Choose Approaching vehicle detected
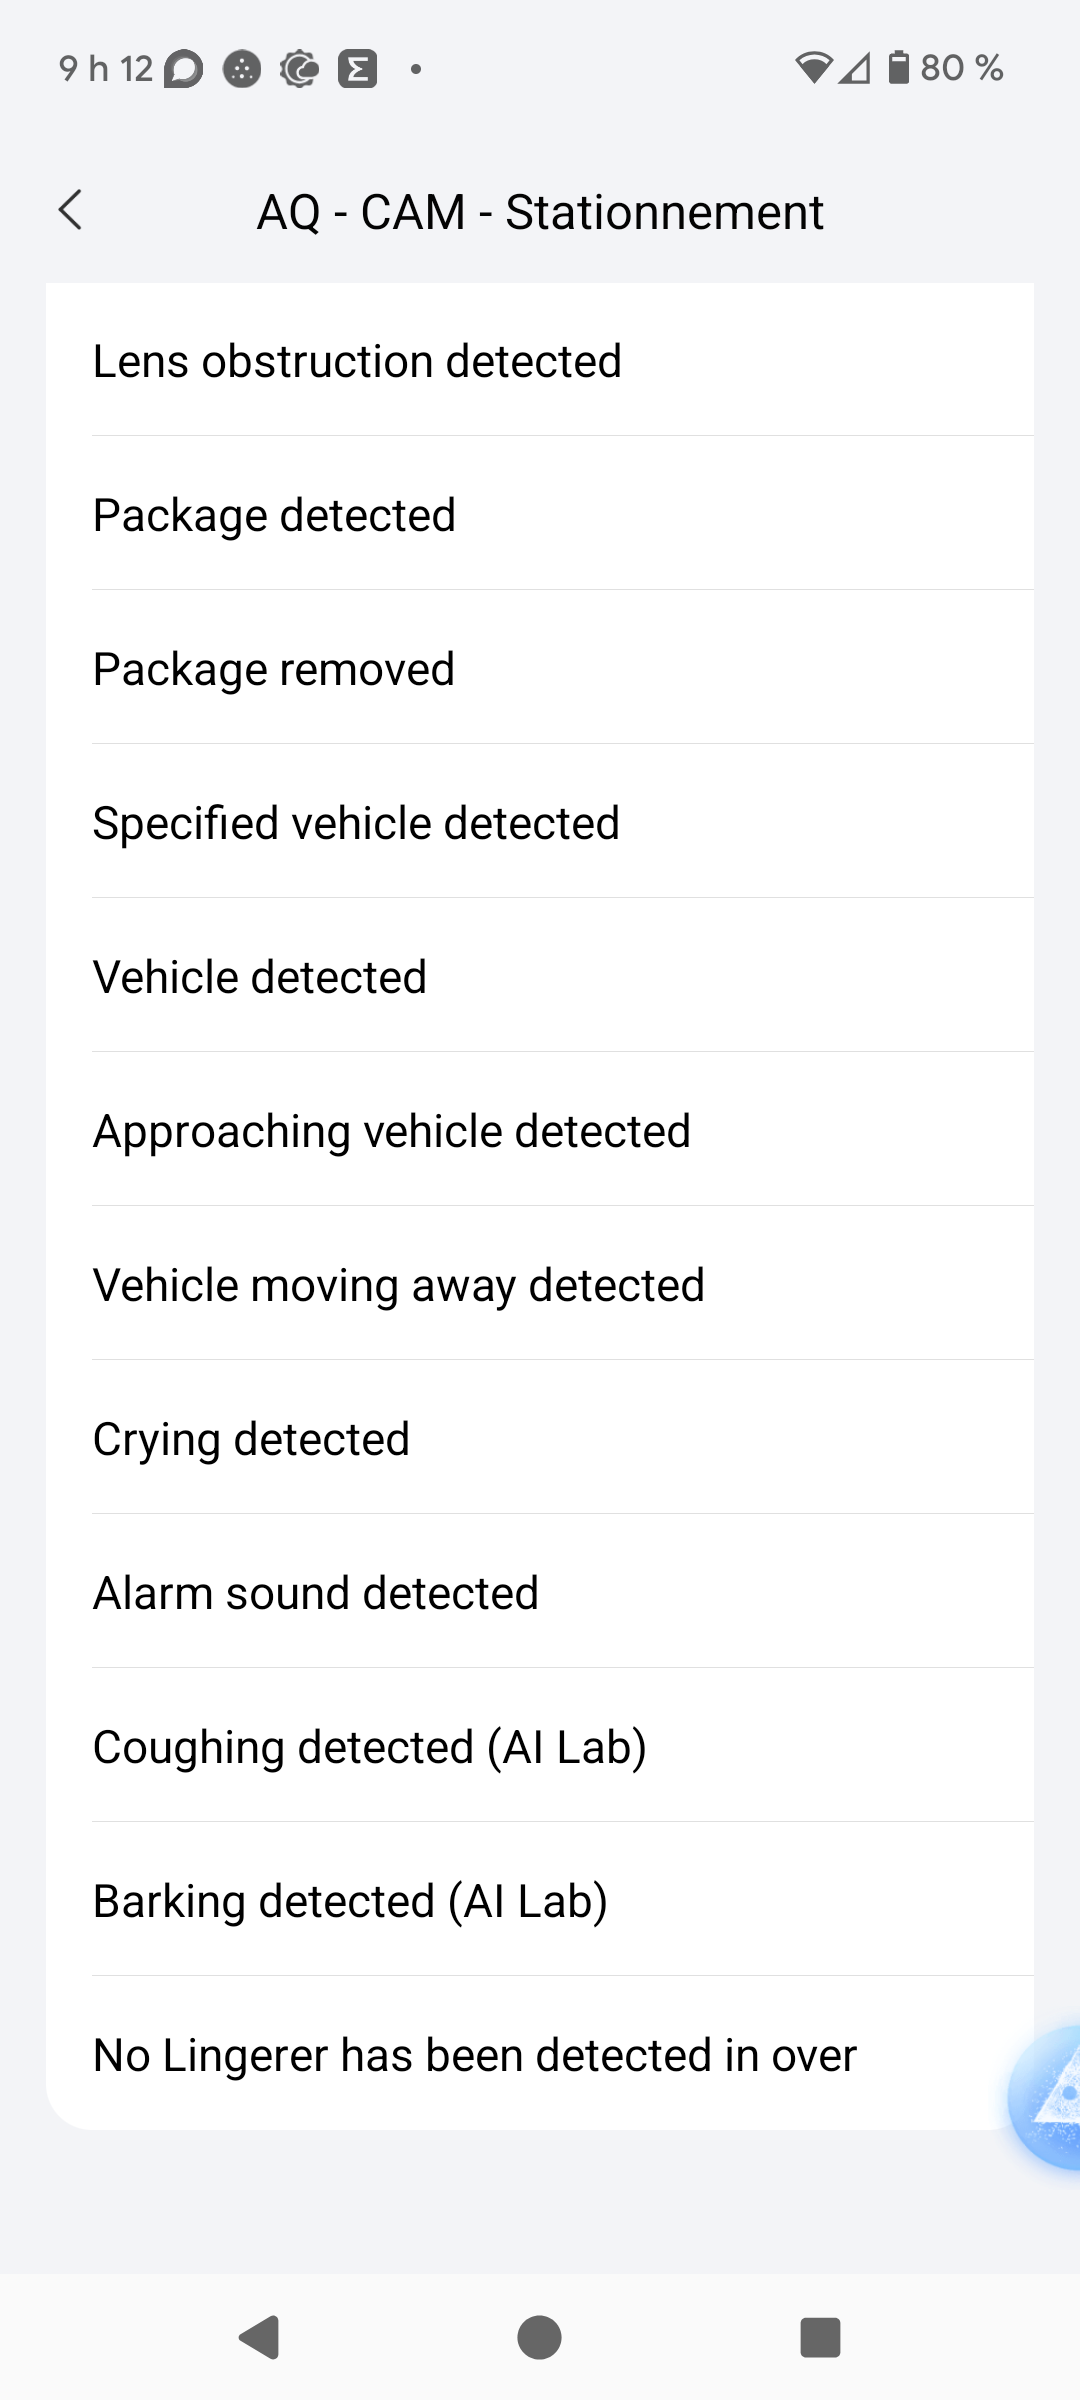Viewport: 1080px width, 2400px height. [x=540, y=1131]
